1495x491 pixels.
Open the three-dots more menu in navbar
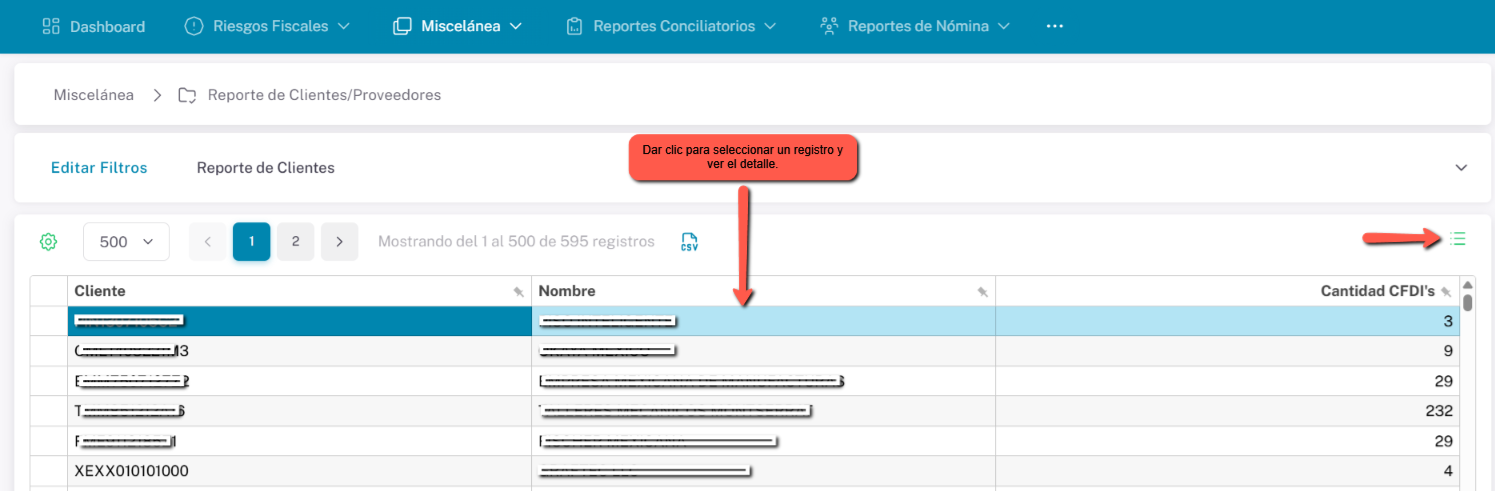[x=1054, y=26]
